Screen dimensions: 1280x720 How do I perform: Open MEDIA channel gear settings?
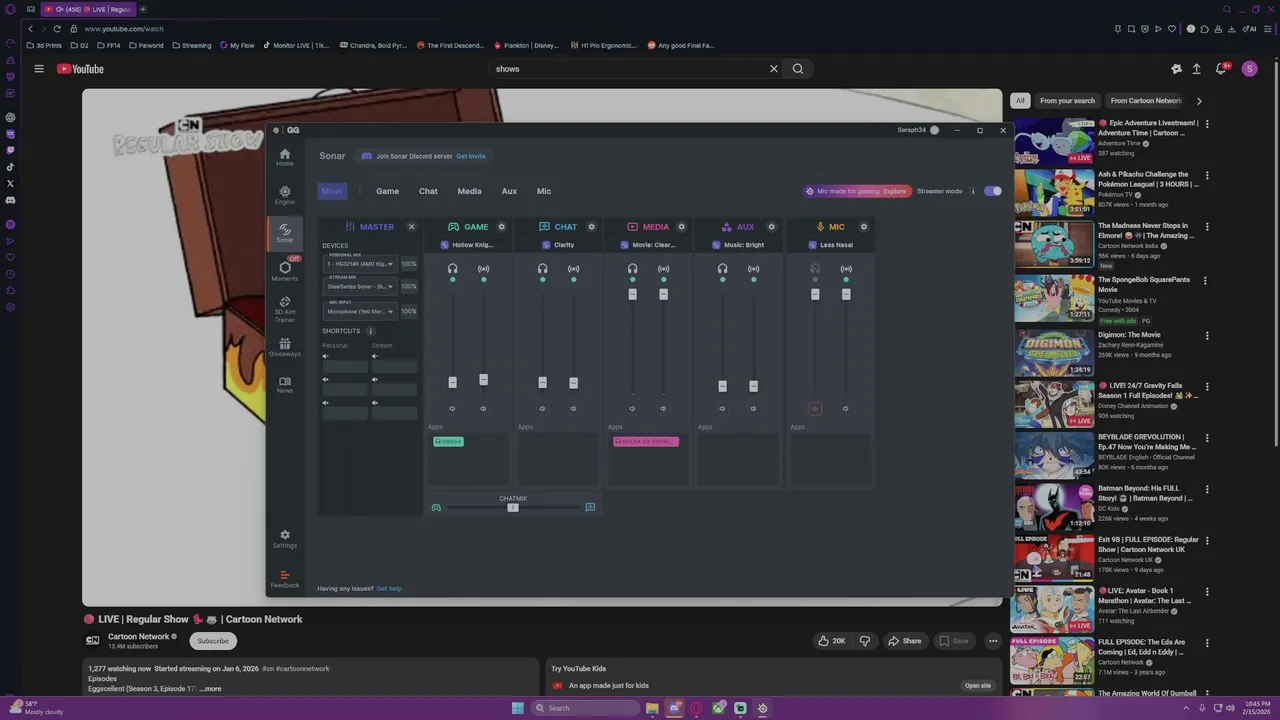[x=682, y=227]
